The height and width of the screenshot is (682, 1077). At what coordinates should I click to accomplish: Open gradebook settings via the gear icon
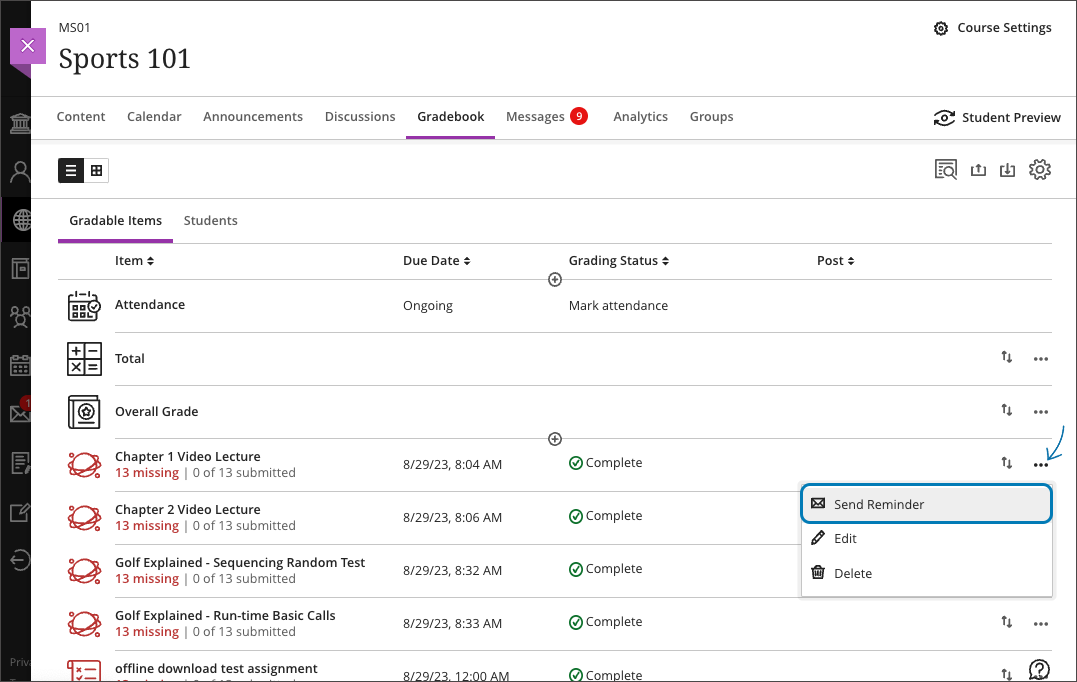tap(1040, 169)
